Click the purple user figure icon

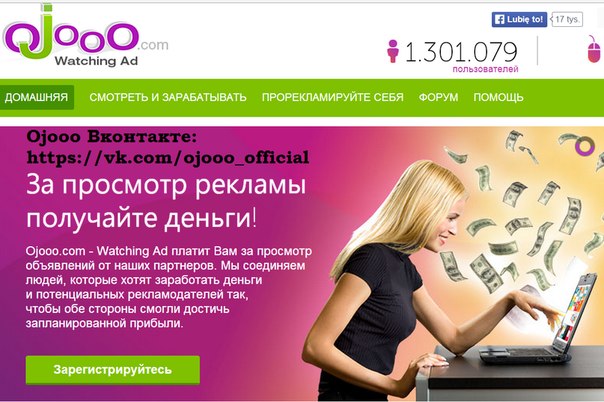tap(393, 51)
